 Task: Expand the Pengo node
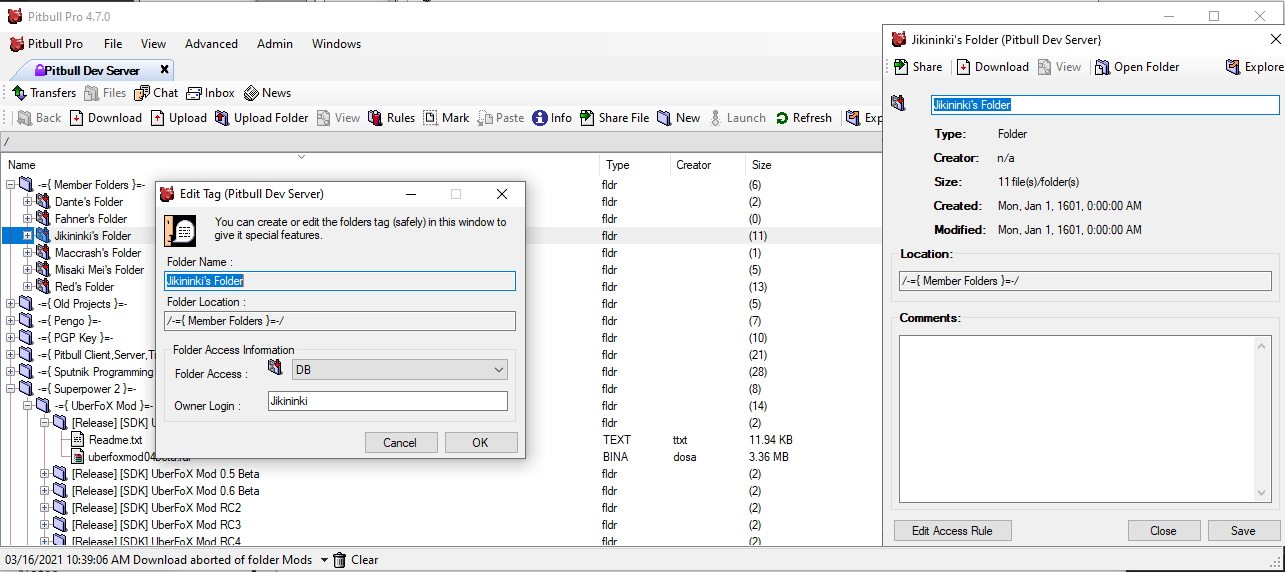11,321
